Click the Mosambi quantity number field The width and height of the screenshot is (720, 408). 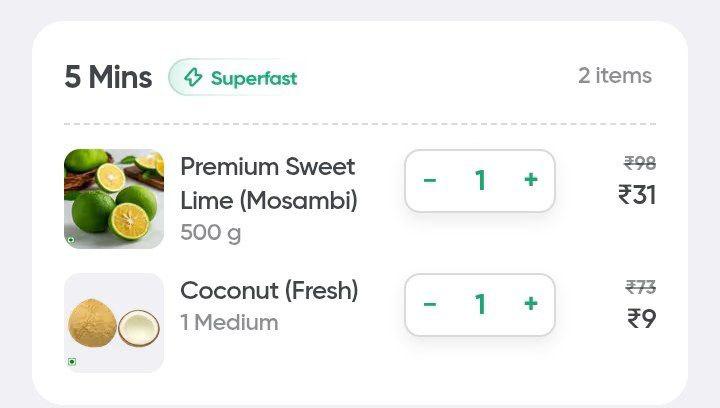480,181
